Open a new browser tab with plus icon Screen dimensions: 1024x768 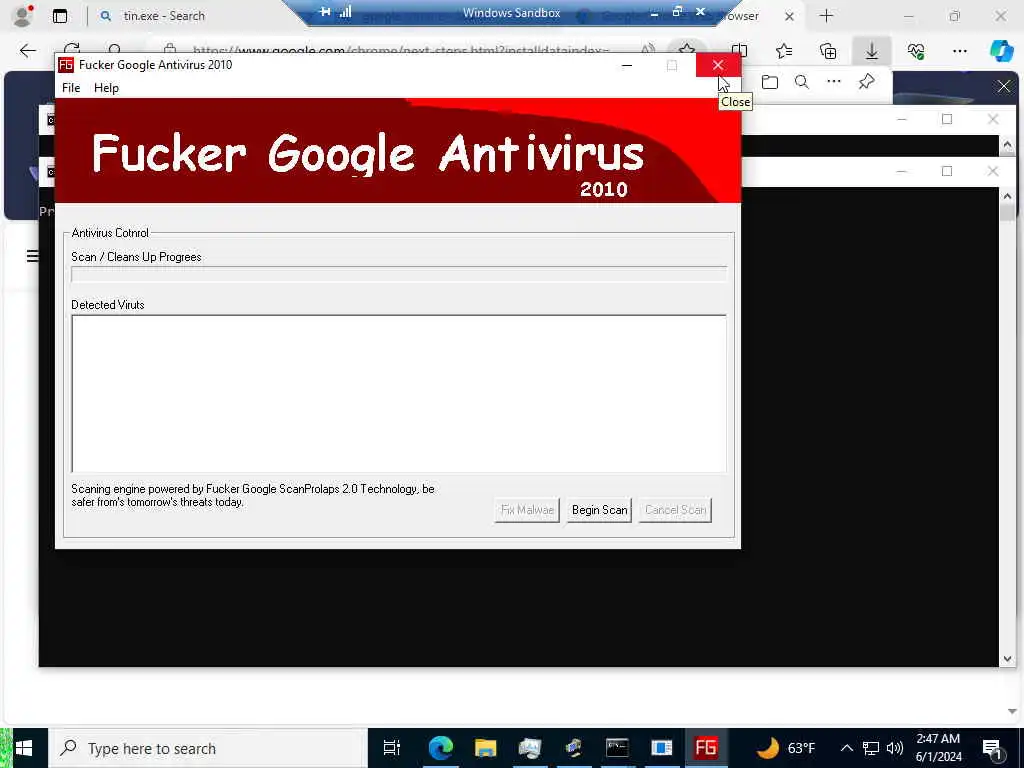click(x=826, y=16)
